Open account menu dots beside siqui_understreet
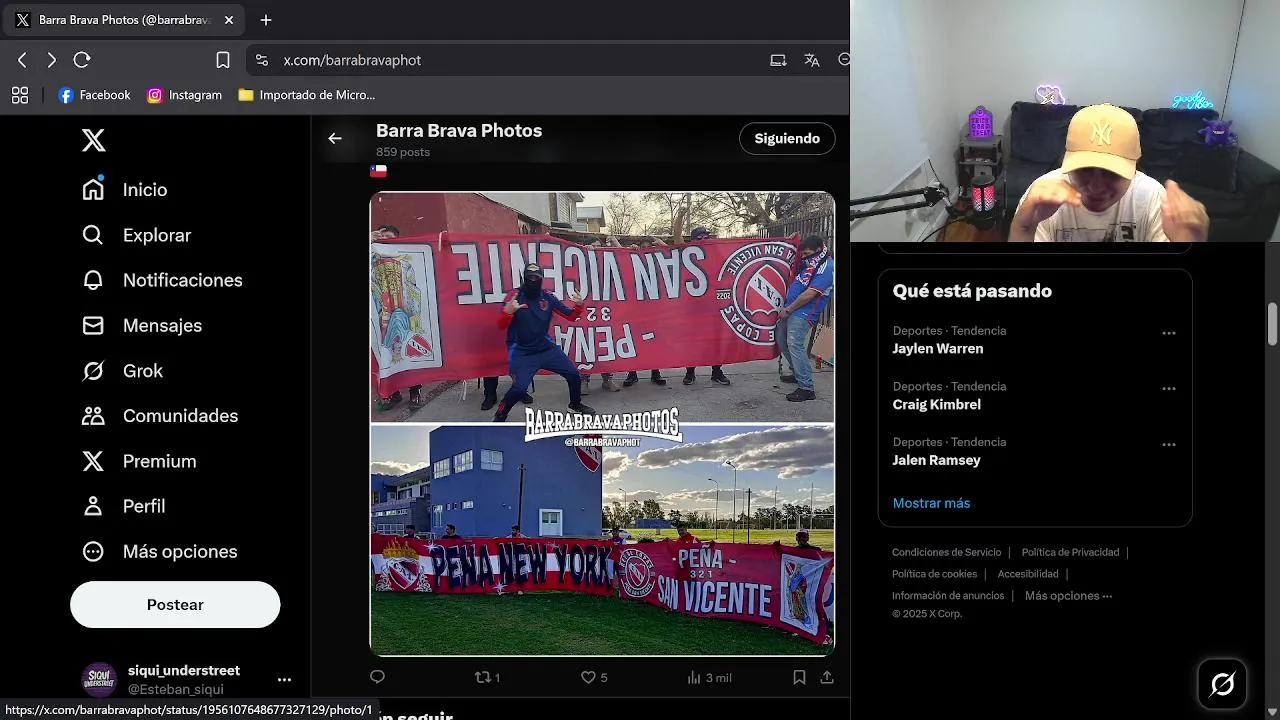The height and width of the screenshot is (720, 1280). pyautogui.click(x=284, y=679)
